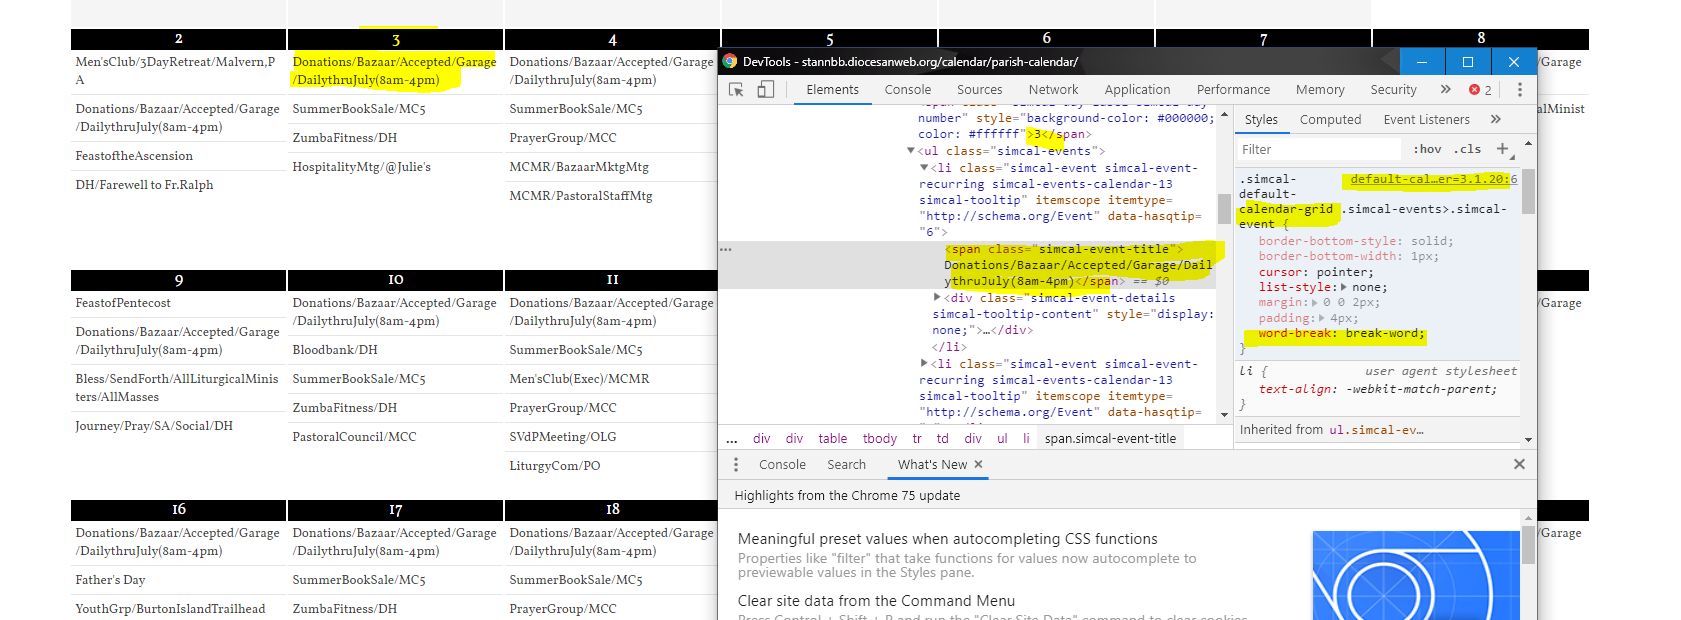Activate the inspect element picker icon
The width and height of the screenshot is (1681, 620).
tap(736, 90)
